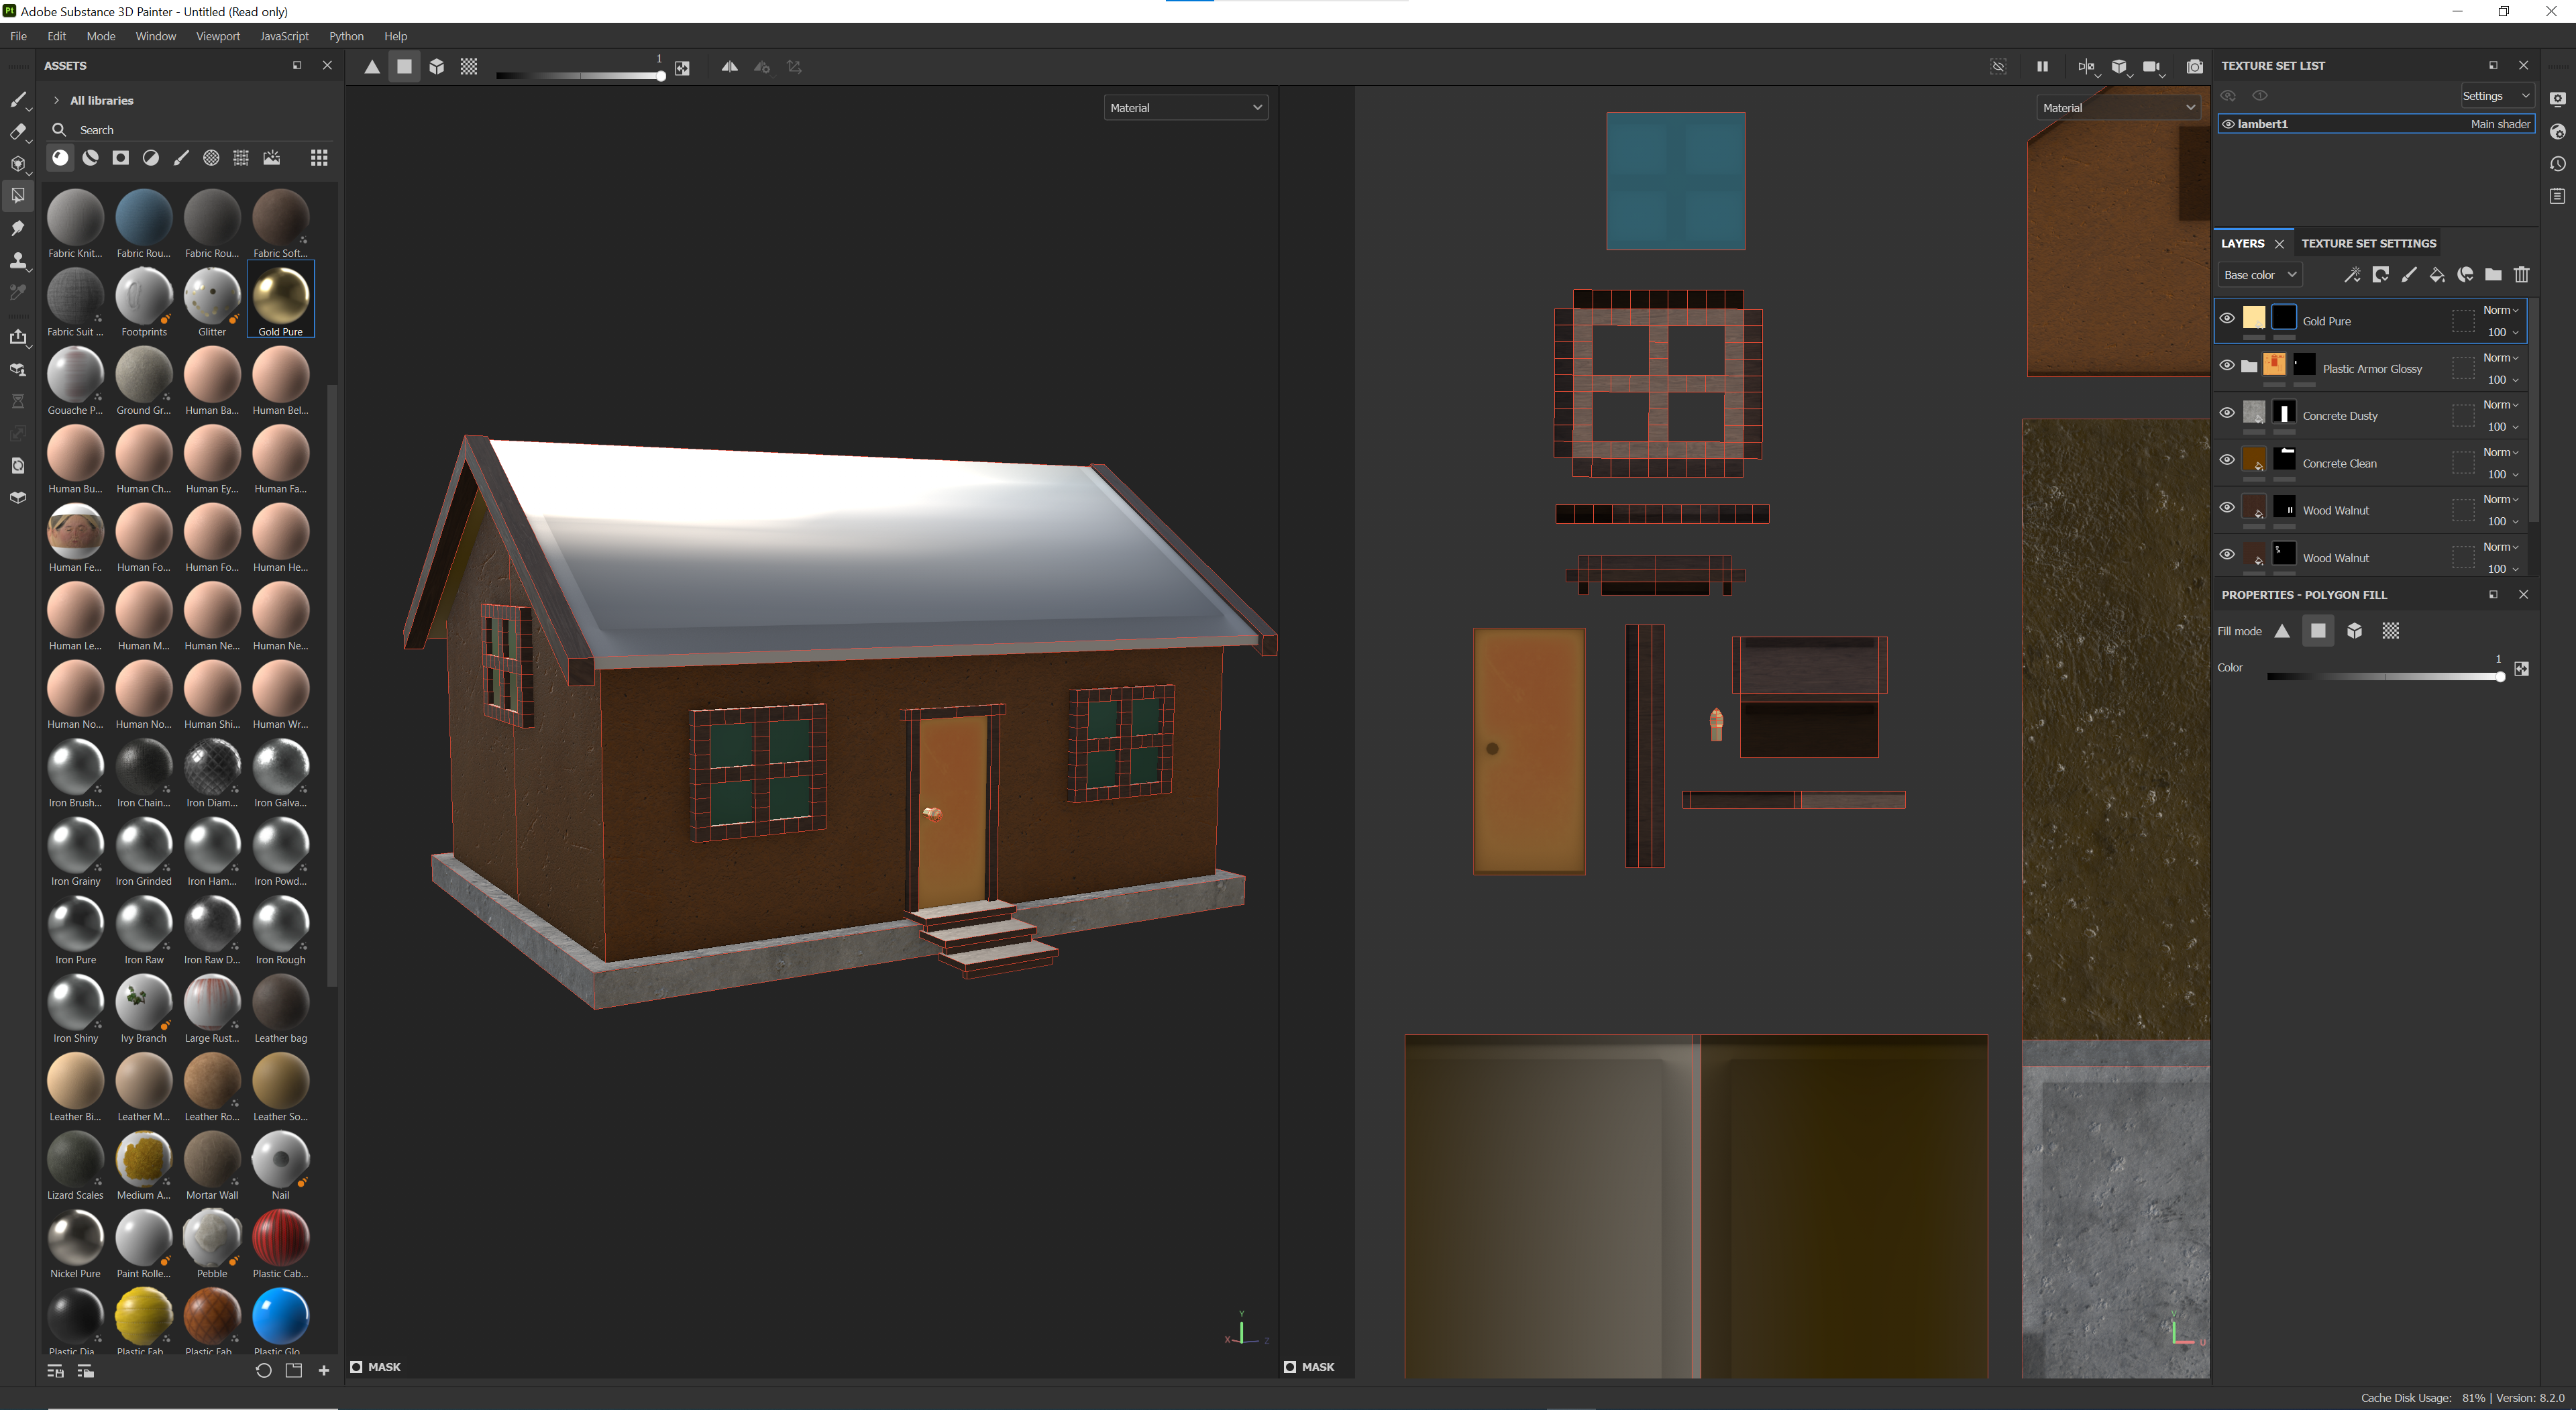Open the Base color channel dropdown

point(2259,275)
